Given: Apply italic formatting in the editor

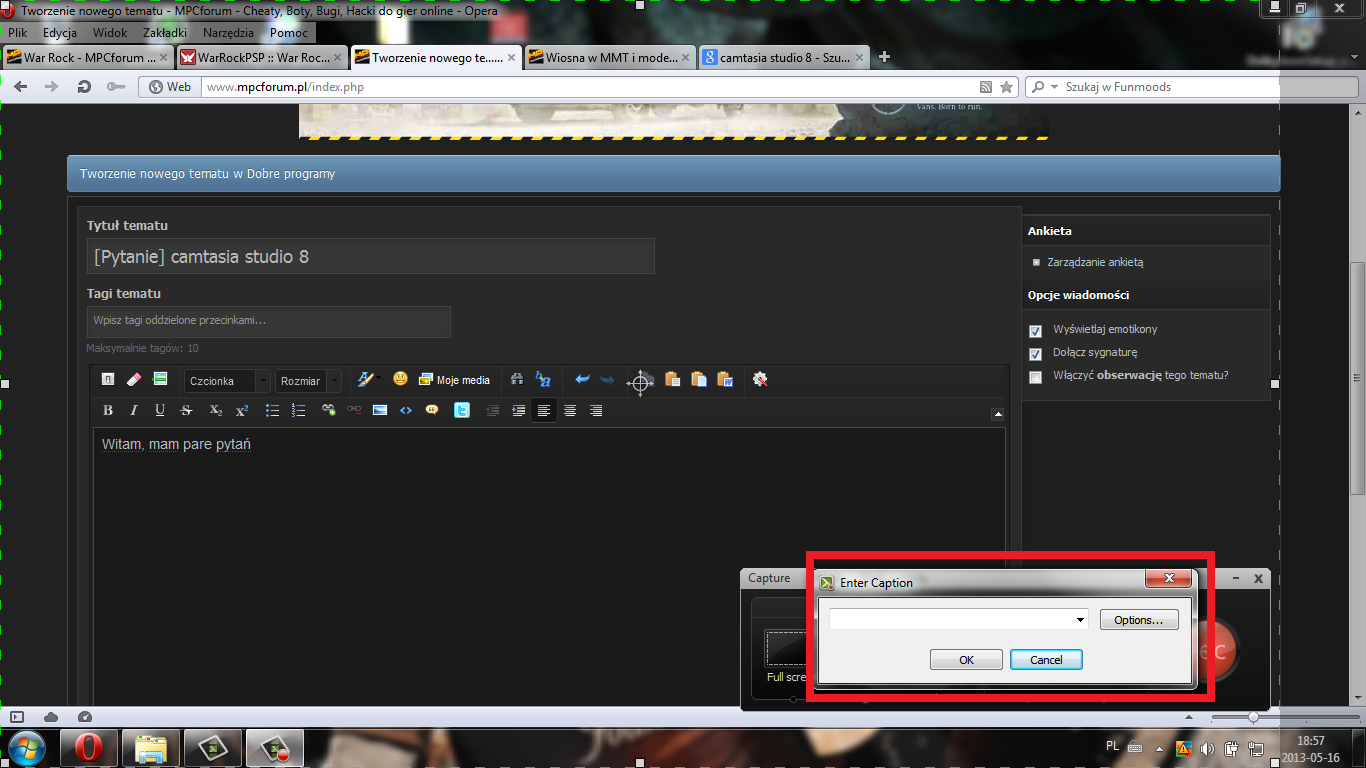Looking at the screenshot, I should [x=134, y=411].
